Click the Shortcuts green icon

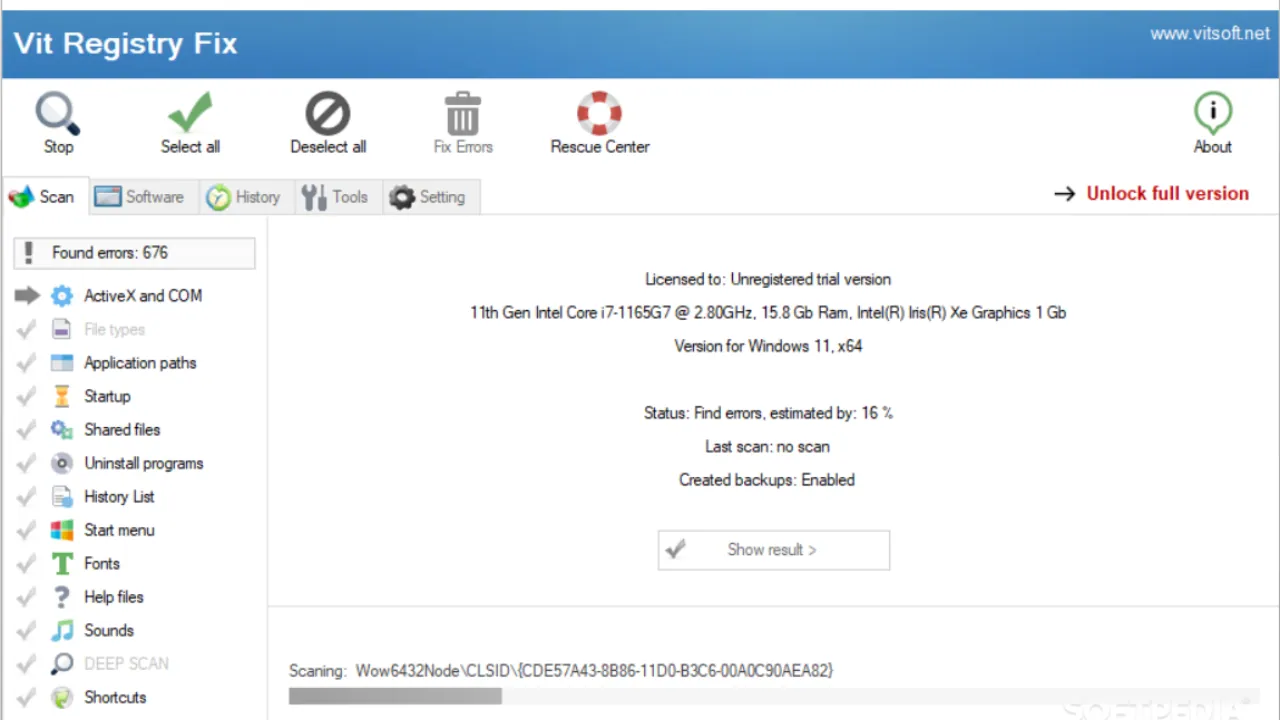click(x=62, y=698)
